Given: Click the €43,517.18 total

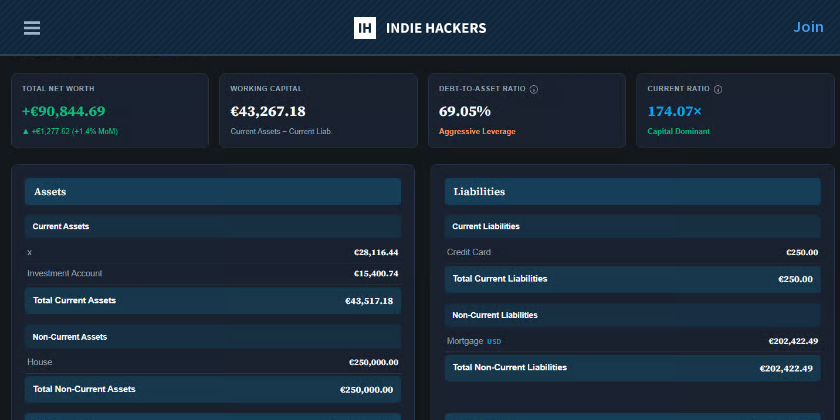Looking at the screenshot, I should pos(369,301).
